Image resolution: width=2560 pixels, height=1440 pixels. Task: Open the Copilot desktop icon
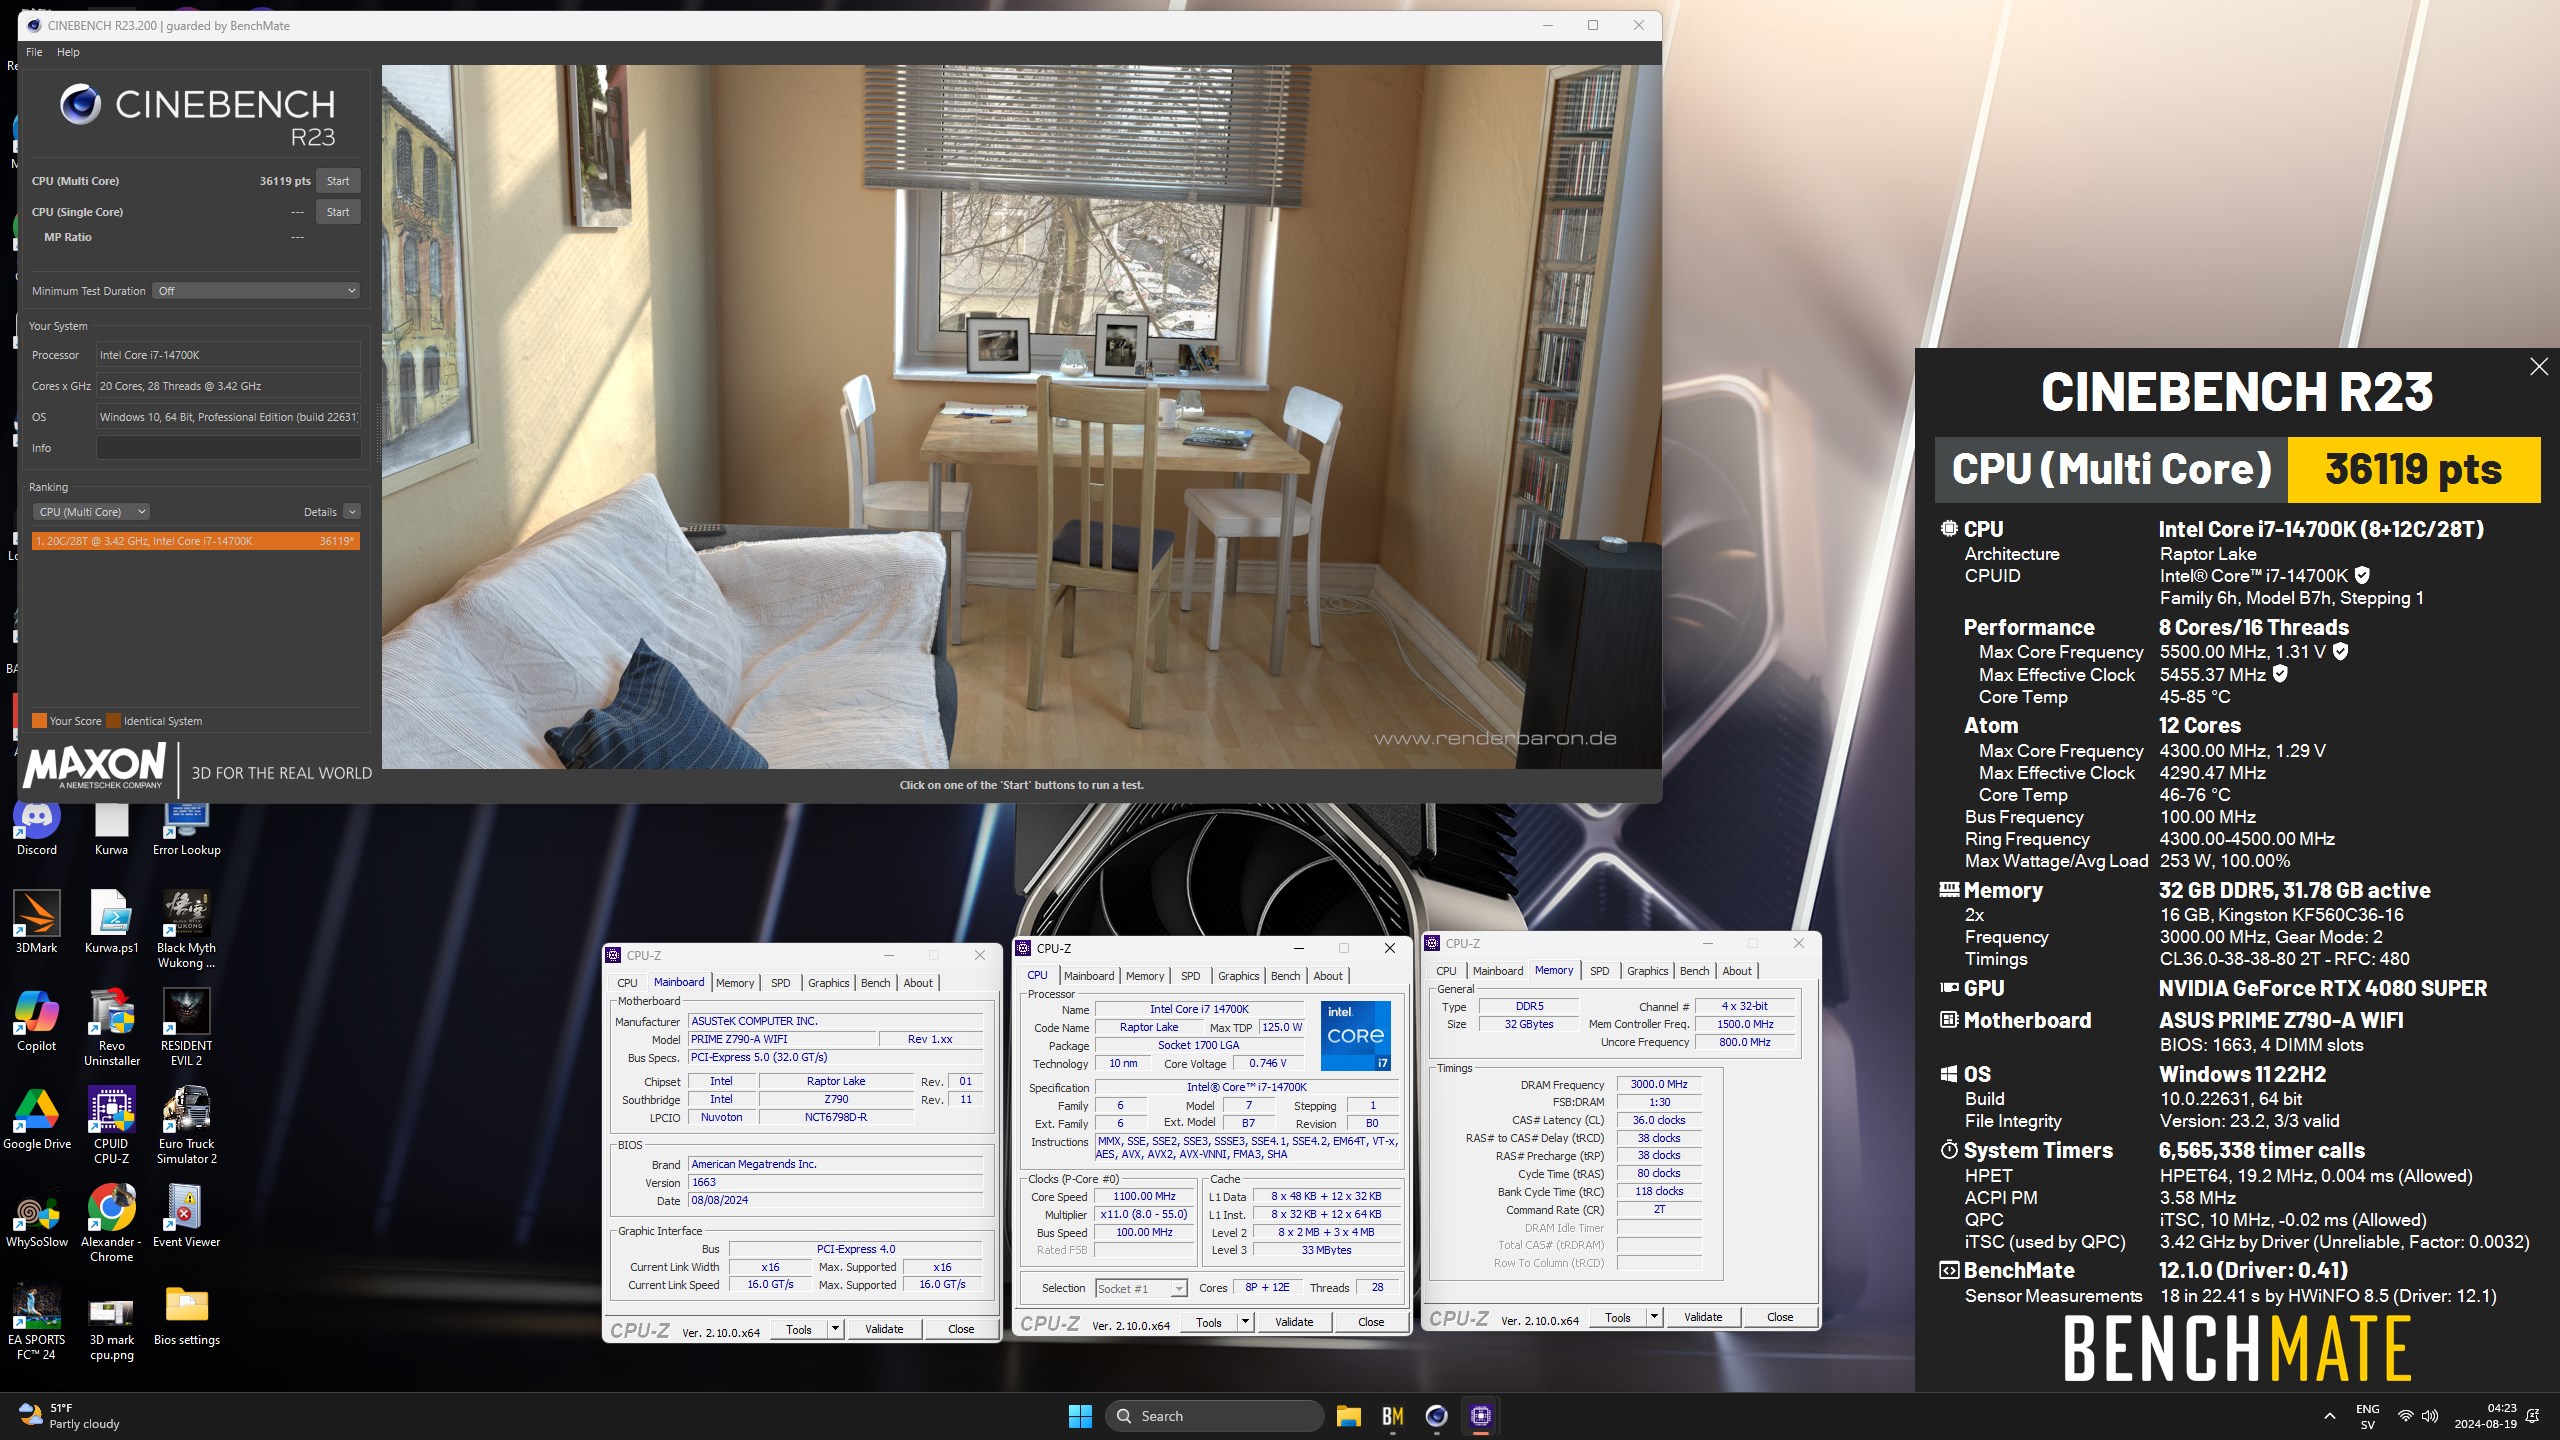click(37, 1019)
